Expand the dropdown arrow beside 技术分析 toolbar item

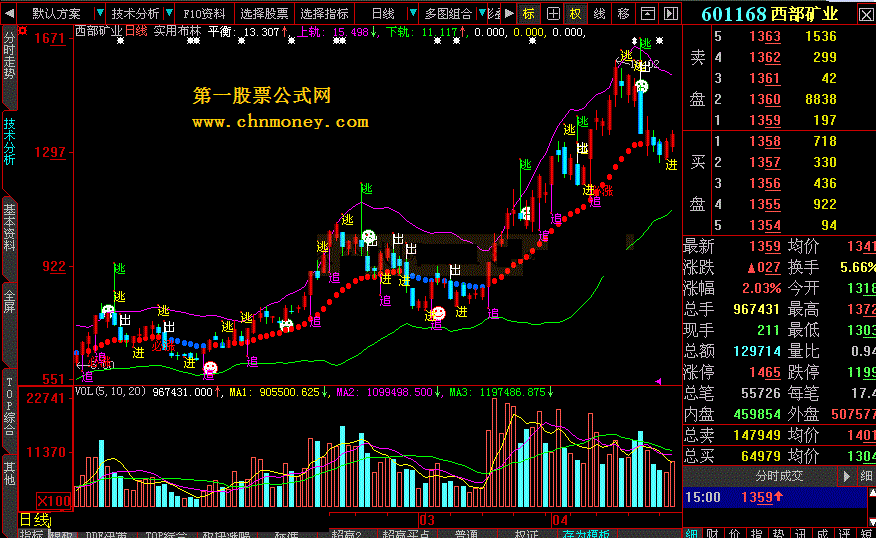(169, 13)
